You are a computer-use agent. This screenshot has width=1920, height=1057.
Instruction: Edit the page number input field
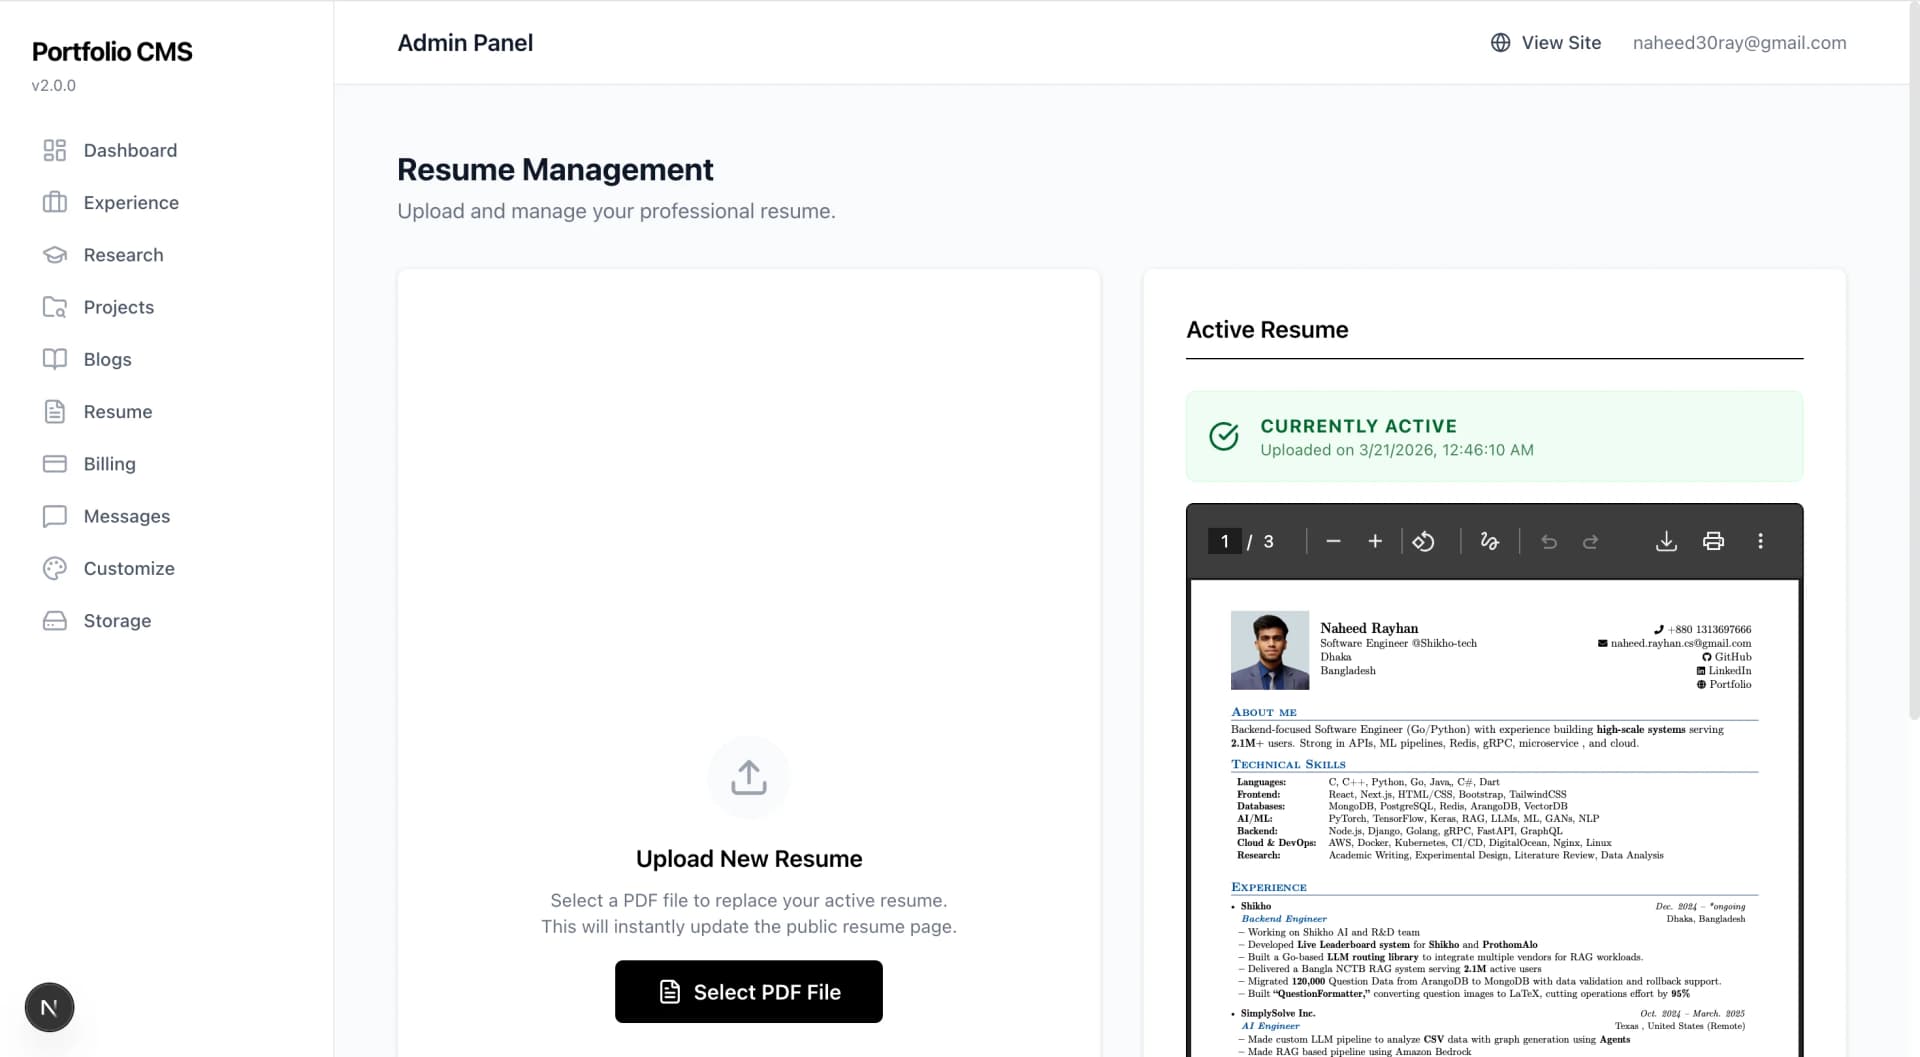click(1224, 541)
